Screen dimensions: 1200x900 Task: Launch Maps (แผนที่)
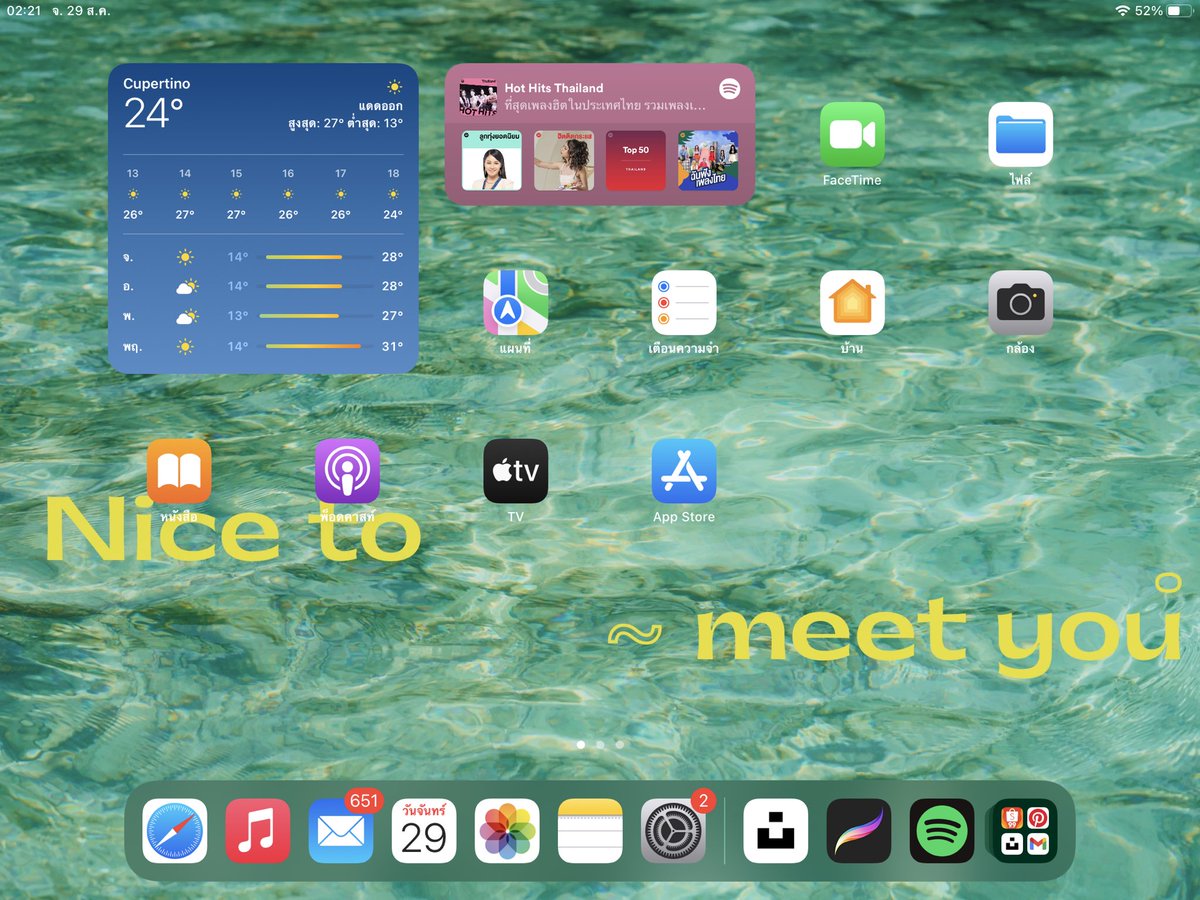pos(515,302)
